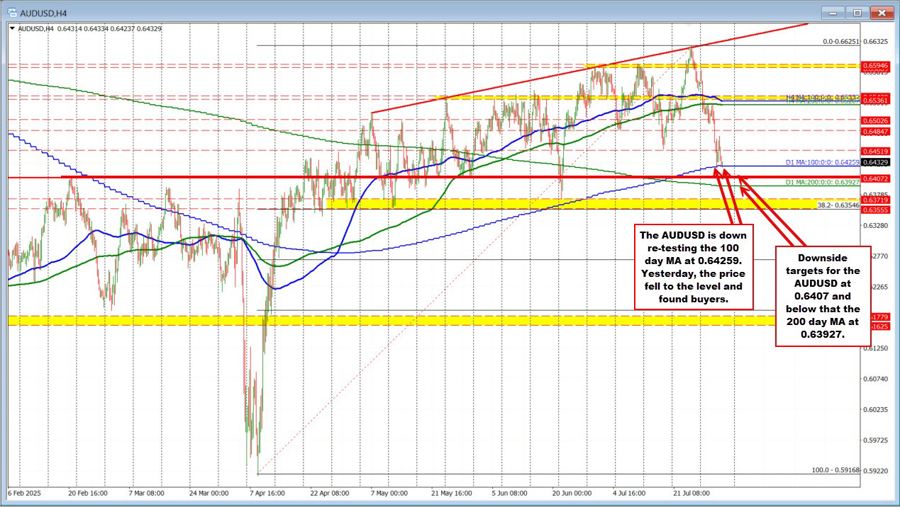
Task: Click the time axis label 24 Mar 00:00
Action: coord(208,493)
